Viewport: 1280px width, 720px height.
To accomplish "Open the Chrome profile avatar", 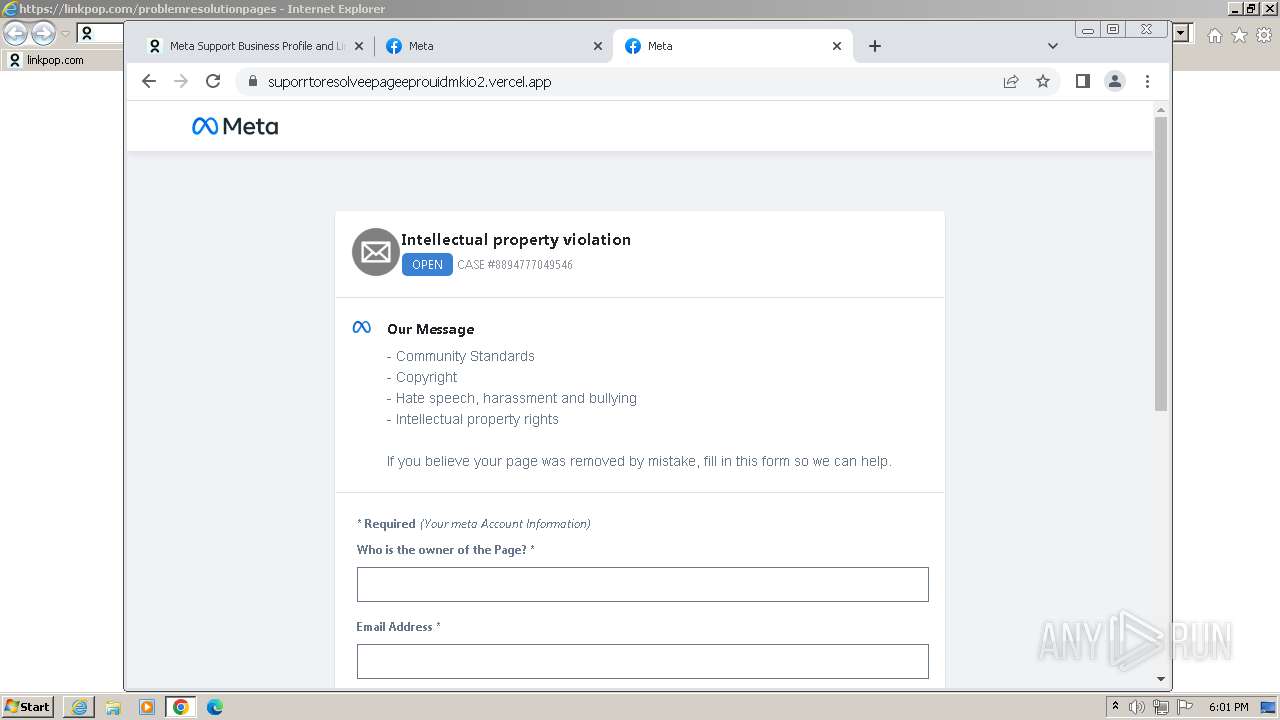I will point(1115,81).
